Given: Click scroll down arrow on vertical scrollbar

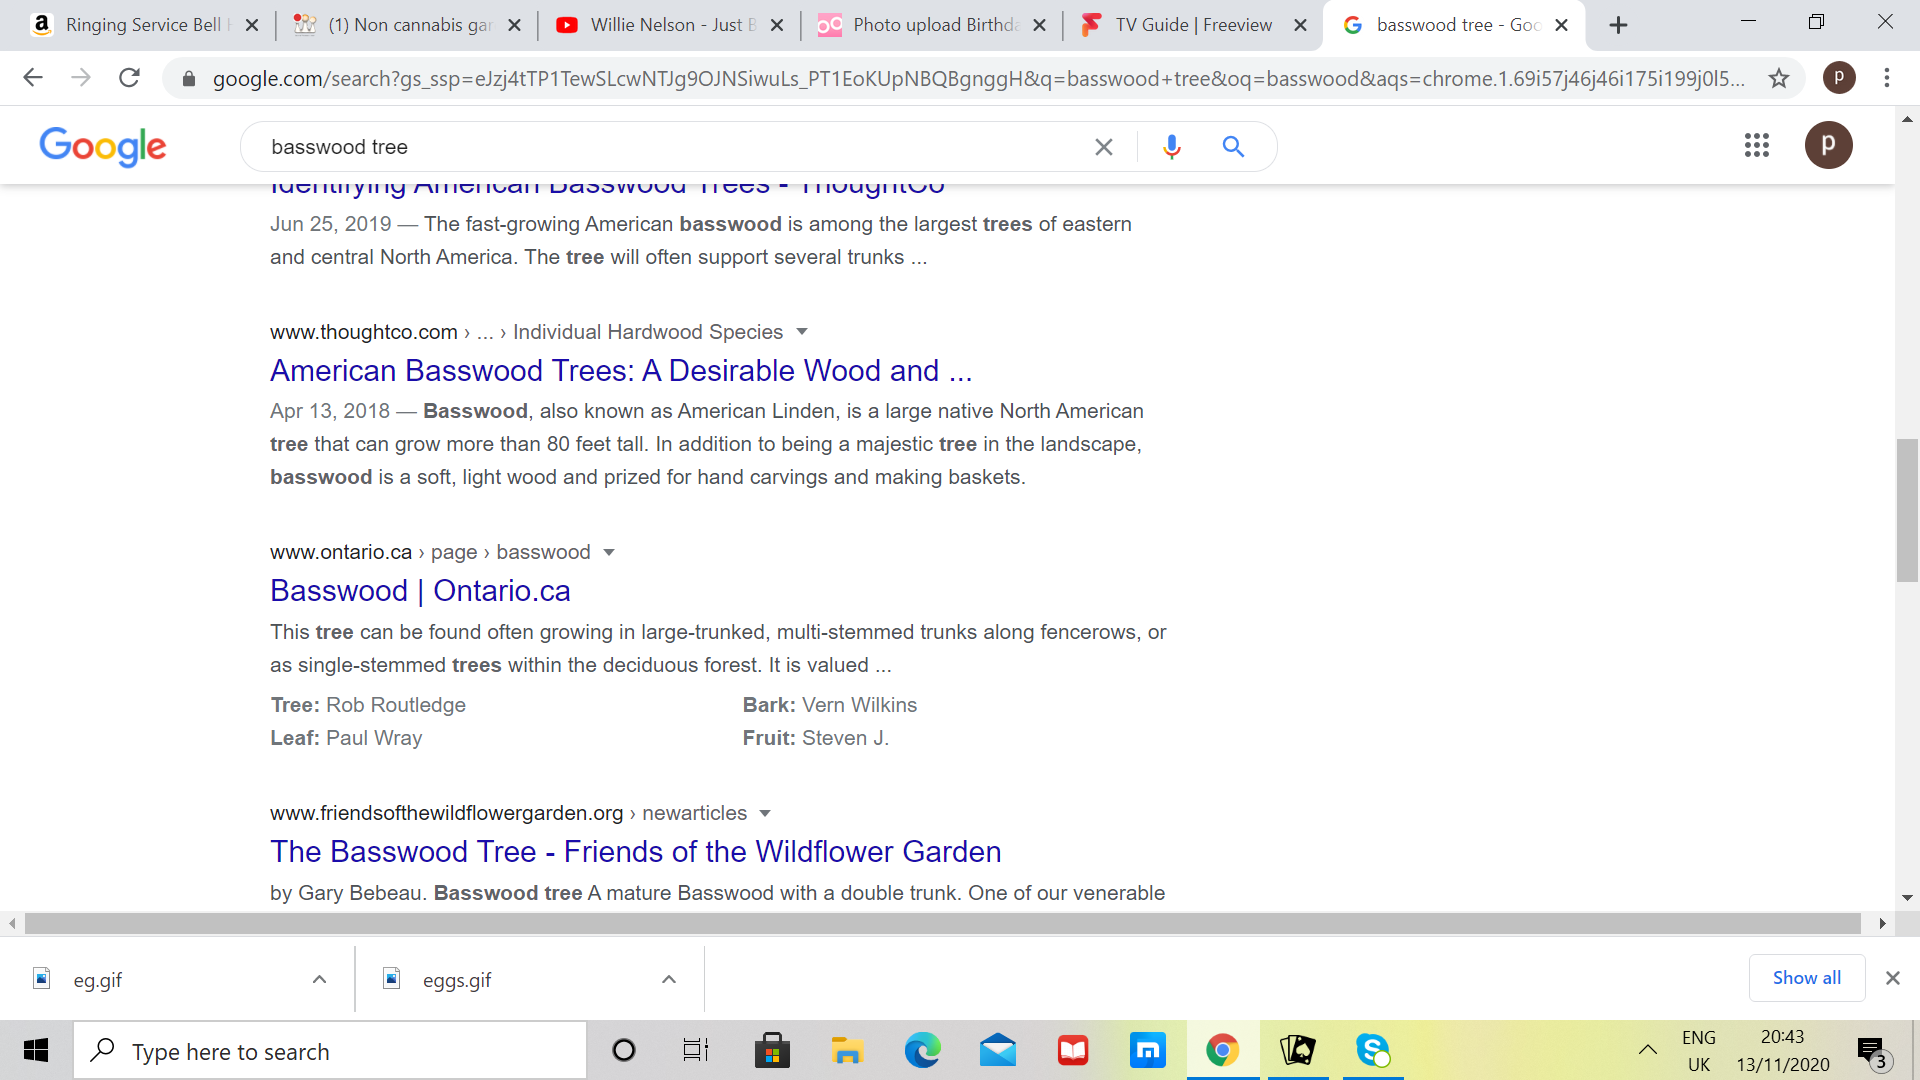Looking at the screenshot, I should (x=1907, y=898).
